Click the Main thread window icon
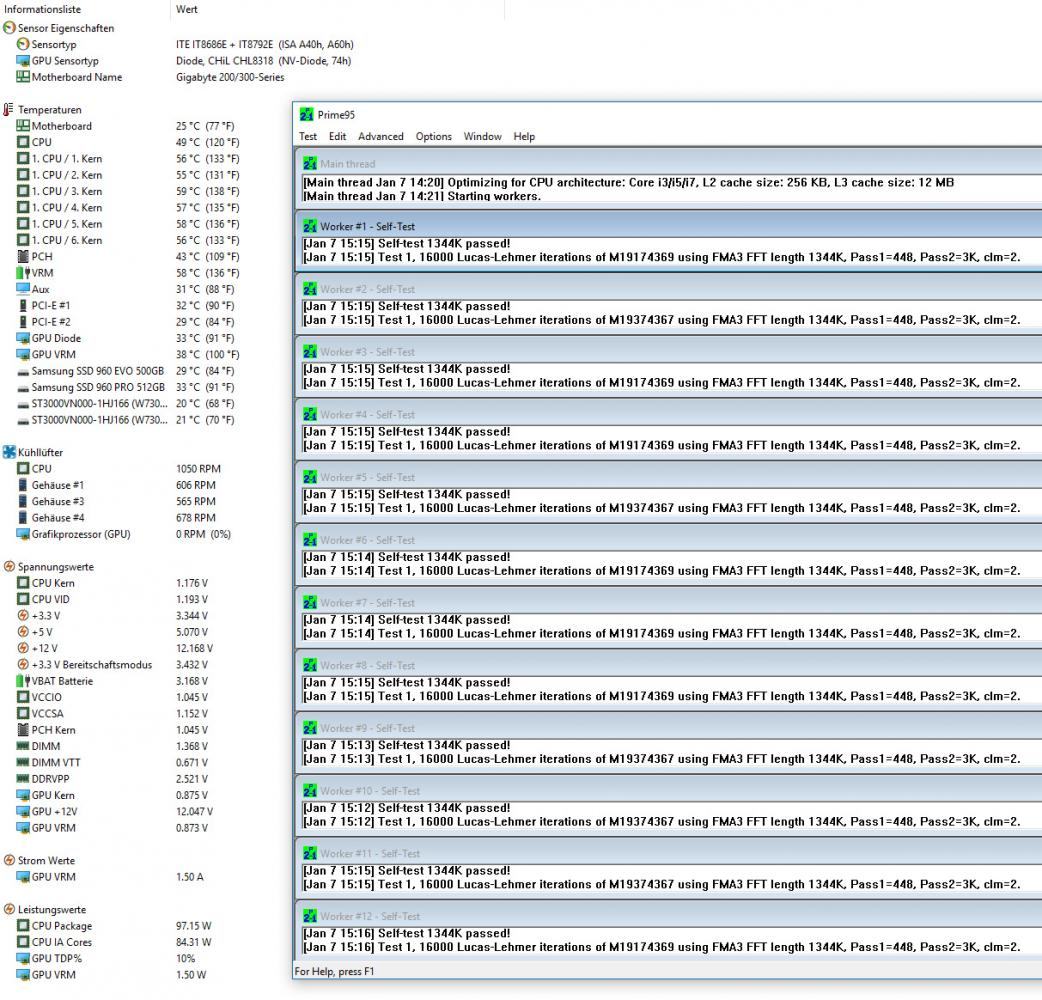This screenshot has width=1042, height=1000. click(x=310, y=163)
